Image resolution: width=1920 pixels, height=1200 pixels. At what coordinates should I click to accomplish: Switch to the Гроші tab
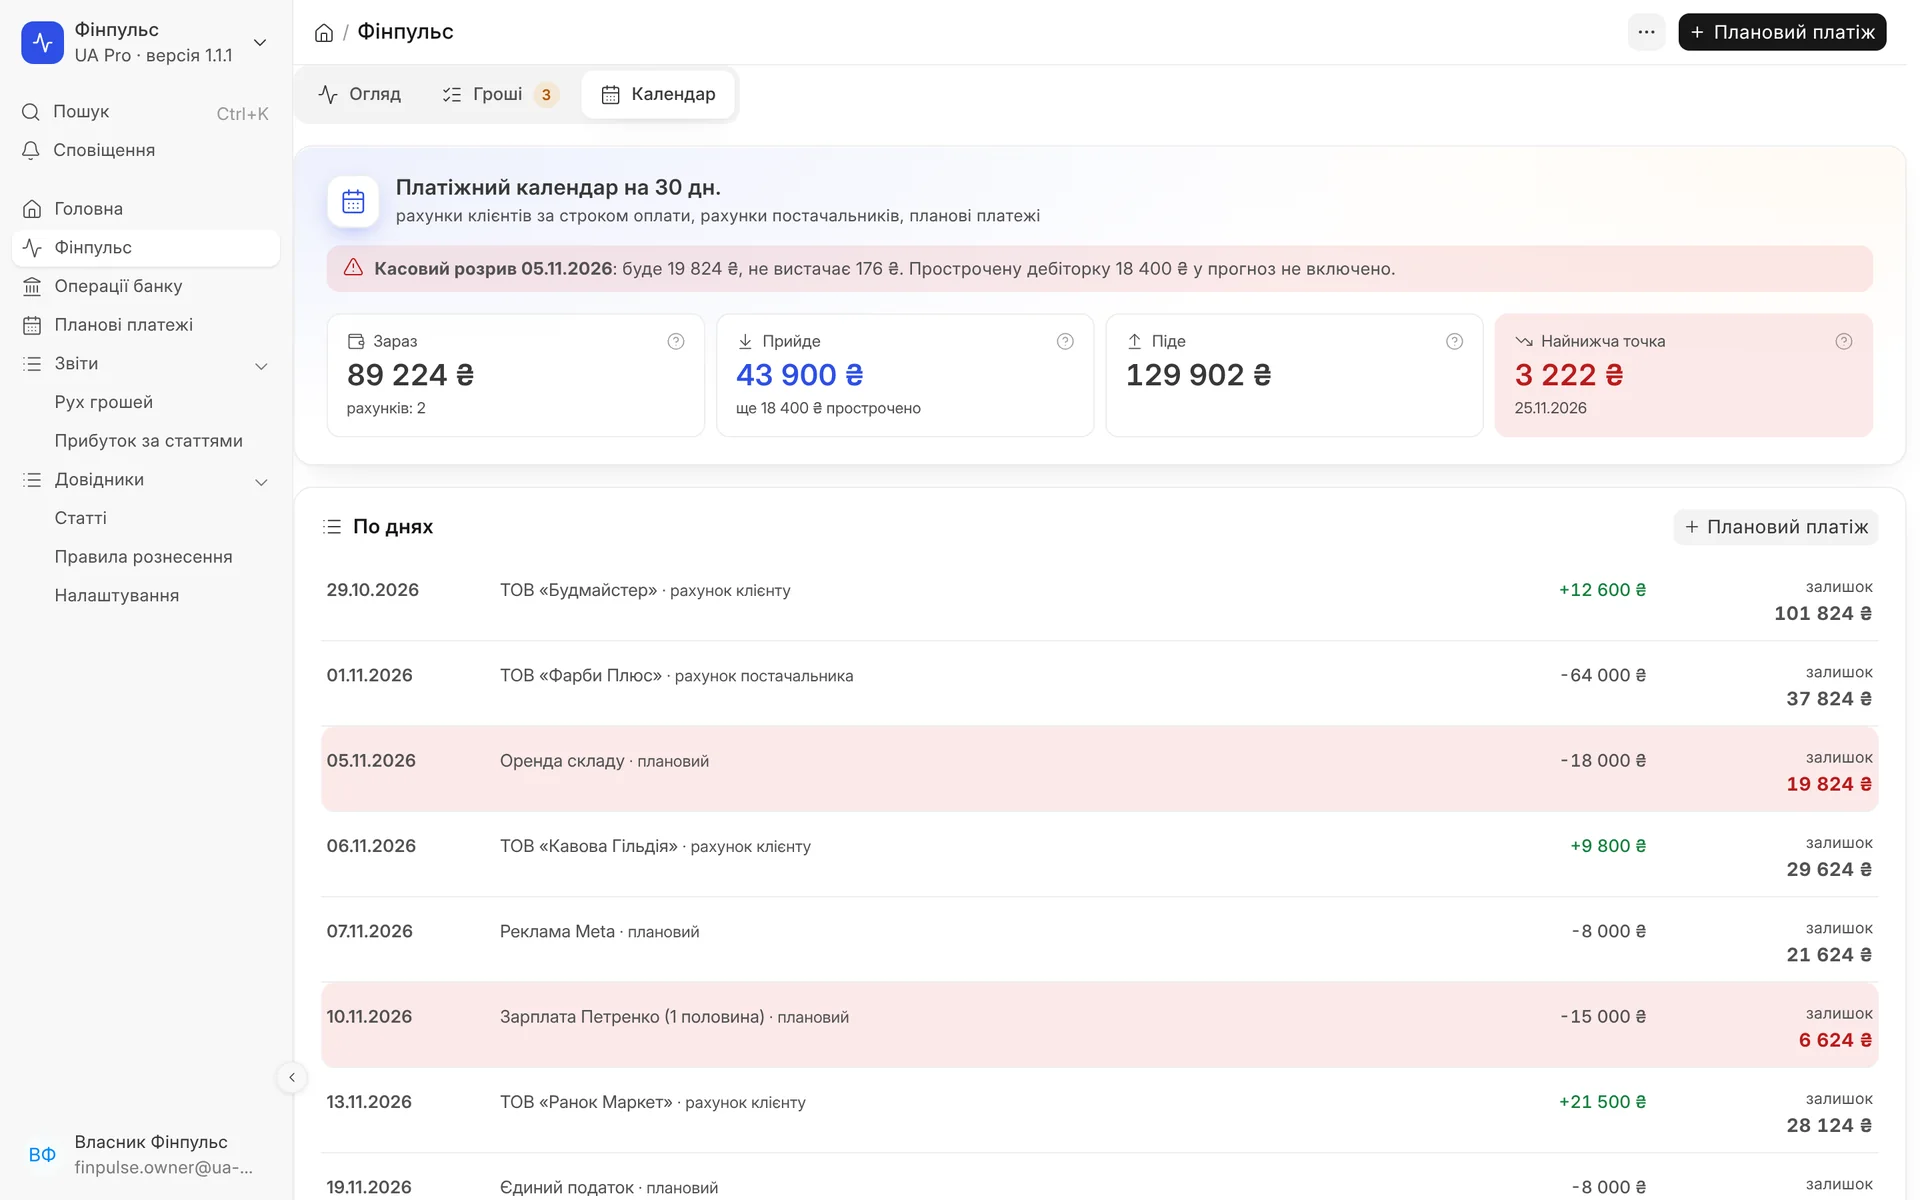(x=499, y=94)
